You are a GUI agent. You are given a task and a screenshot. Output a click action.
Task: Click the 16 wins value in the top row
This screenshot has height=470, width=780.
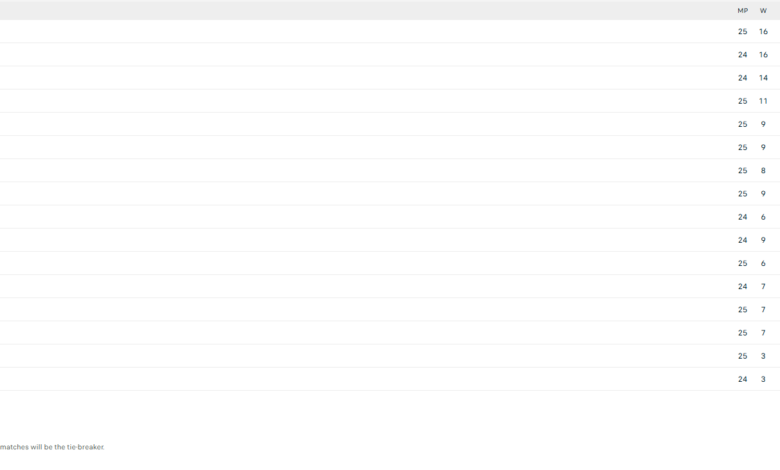(763, 32)
